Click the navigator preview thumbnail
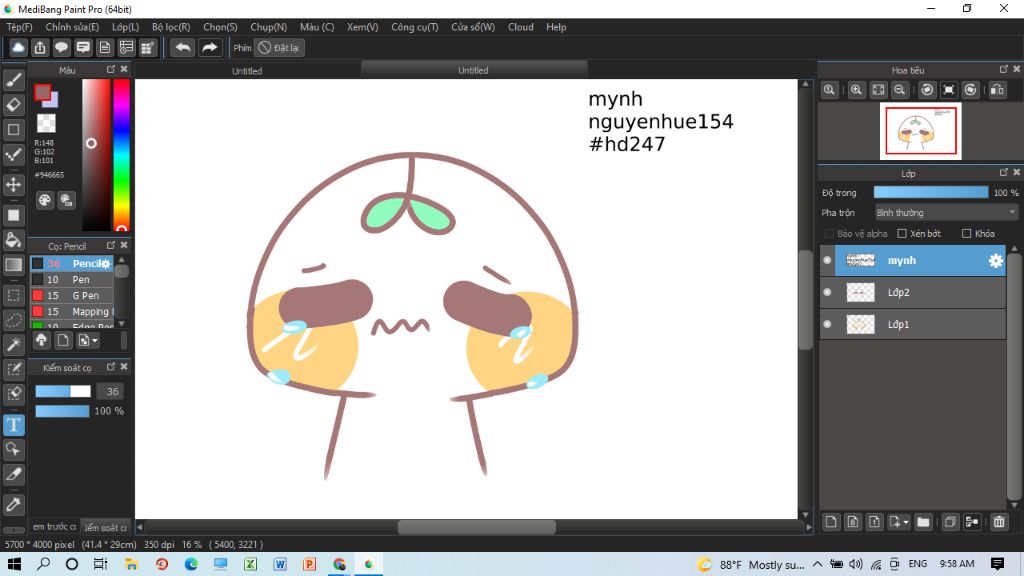The image size is (1024, 576). pyautogui.click(x=921, y=131)
